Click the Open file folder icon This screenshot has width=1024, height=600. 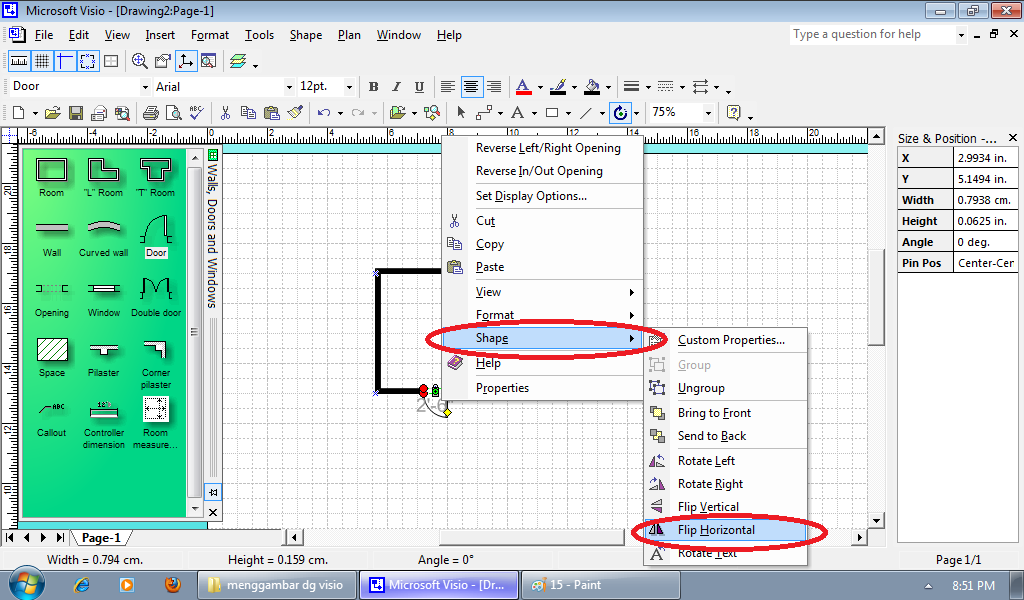click(x=53, y=113)
